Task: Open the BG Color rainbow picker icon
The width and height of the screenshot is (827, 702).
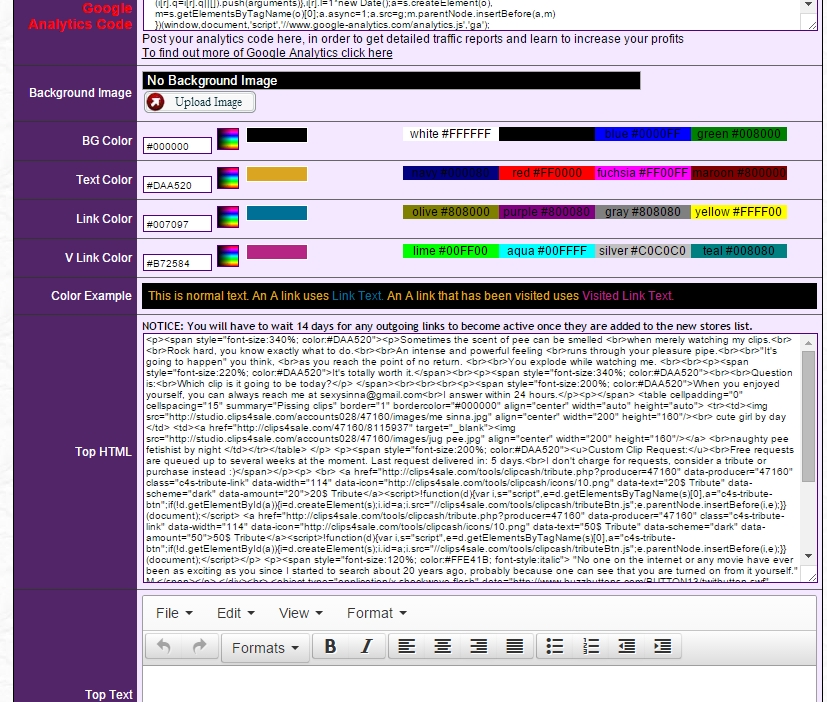Action: [x=228, y=139]
